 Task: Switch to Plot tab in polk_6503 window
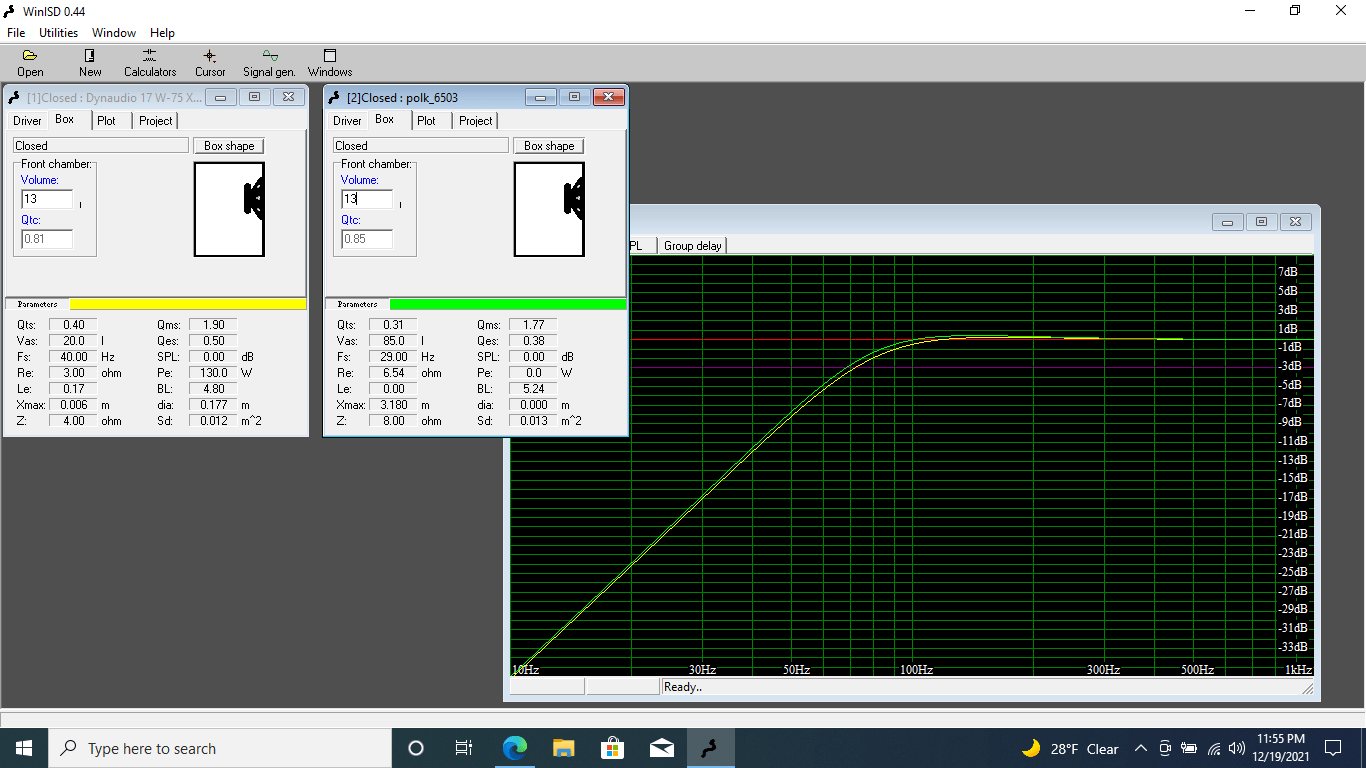[x=427, y=121]
